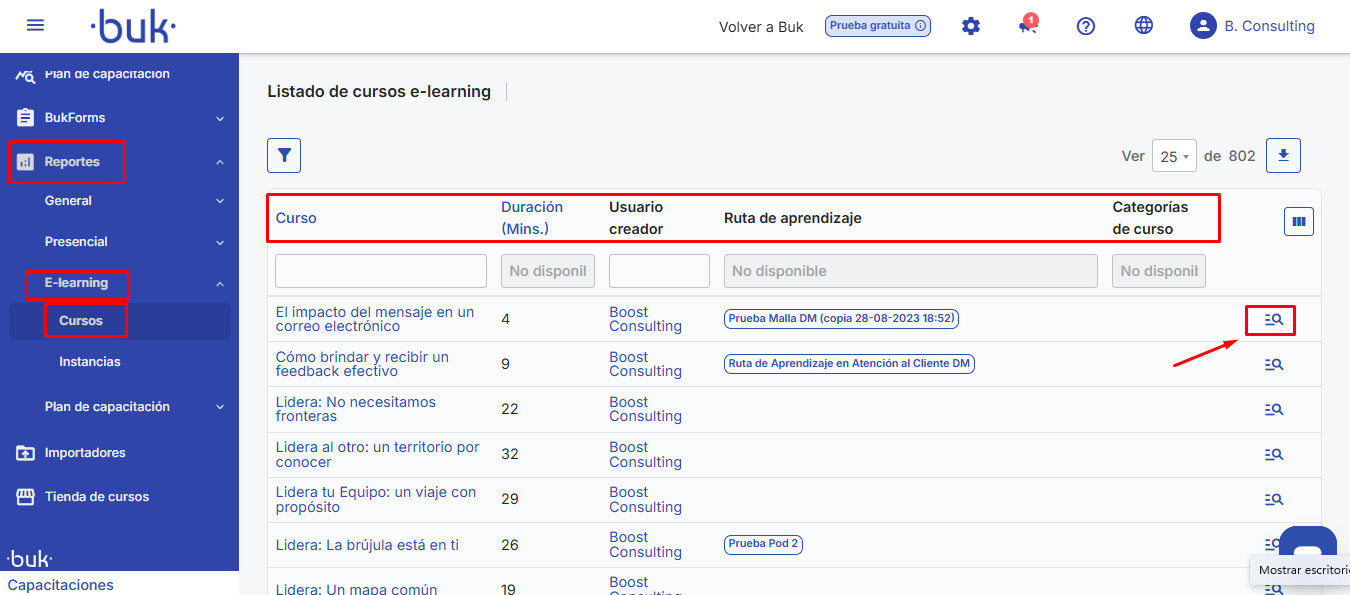The image size is (1350, 595).
Task: View details of first course row
Action: (x=1273, y=320)
